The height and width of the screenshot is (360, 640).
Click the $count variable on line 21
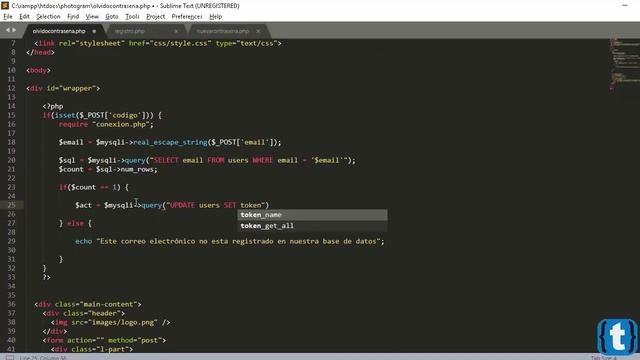71,169
